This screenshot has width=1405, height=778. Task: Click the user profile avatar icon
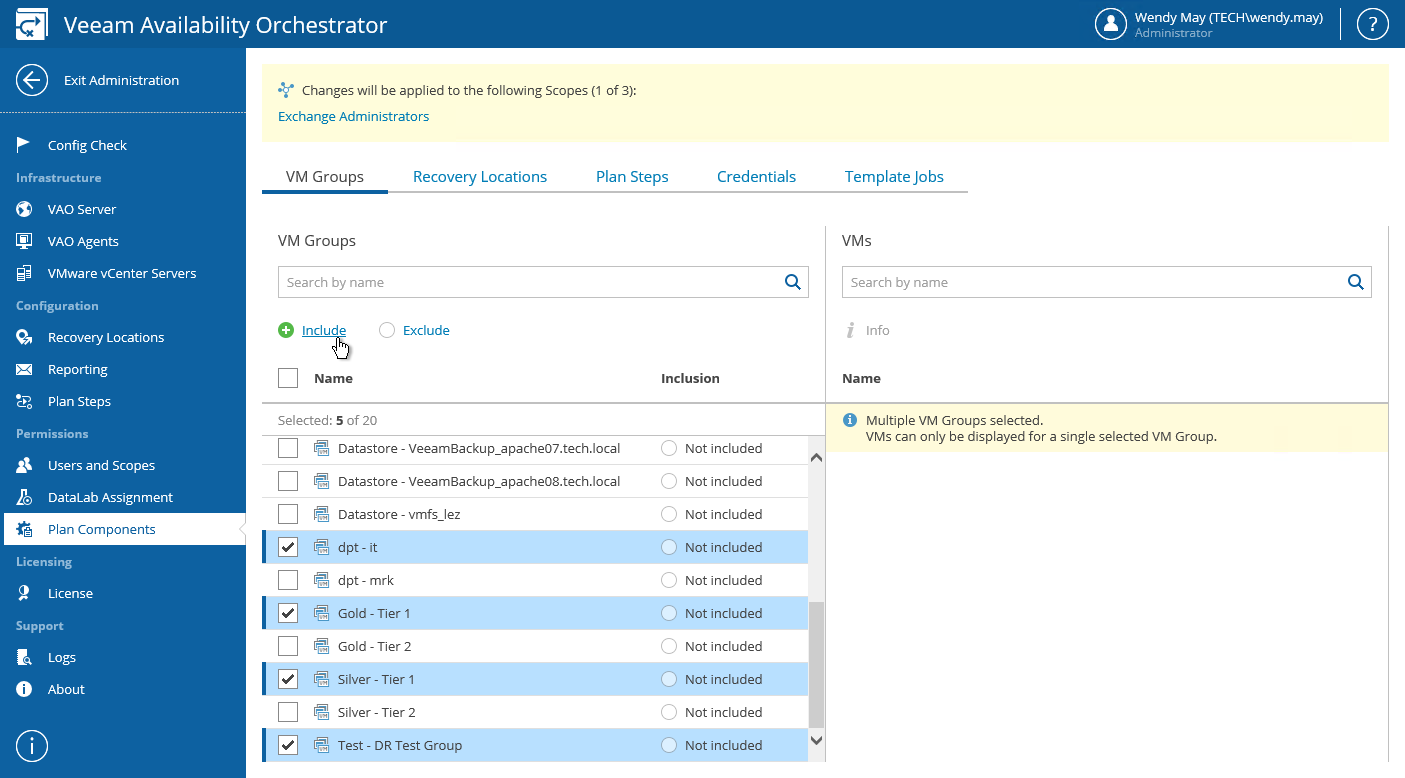(1111, 24)
